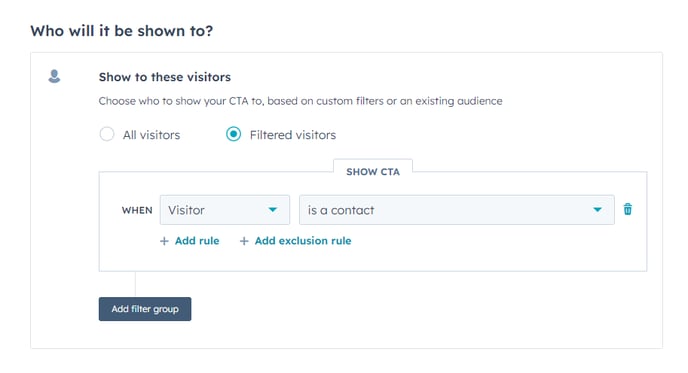Expand 'is a contact' via its caret arrow
The width and height of the screenshot is (688, 373).
pyautogui.click(x=597, y=210)
